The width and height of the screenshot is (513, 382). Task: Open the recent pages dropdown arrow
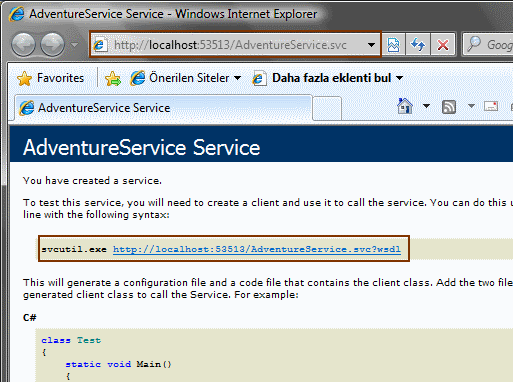point(74,45)
